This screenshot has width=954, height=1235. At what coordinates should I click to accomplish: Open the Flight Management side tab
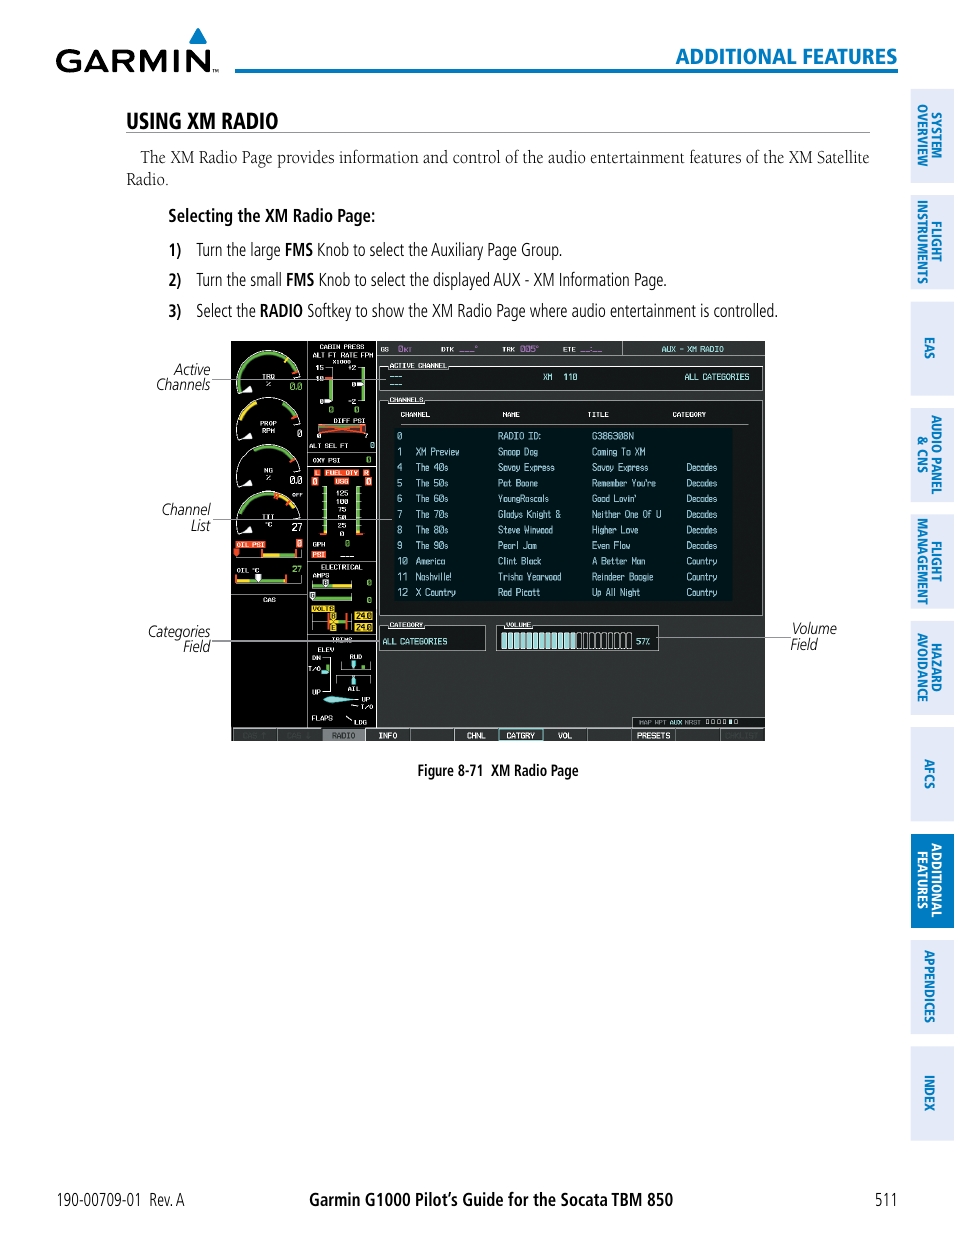(x=932, y=561)
